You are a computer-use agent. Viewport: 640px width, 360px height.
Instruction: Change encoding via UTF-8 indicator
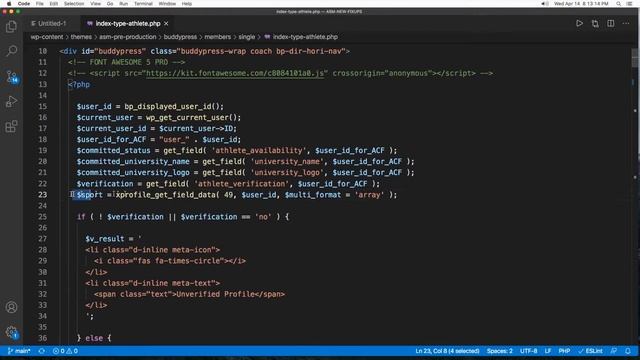529,351
